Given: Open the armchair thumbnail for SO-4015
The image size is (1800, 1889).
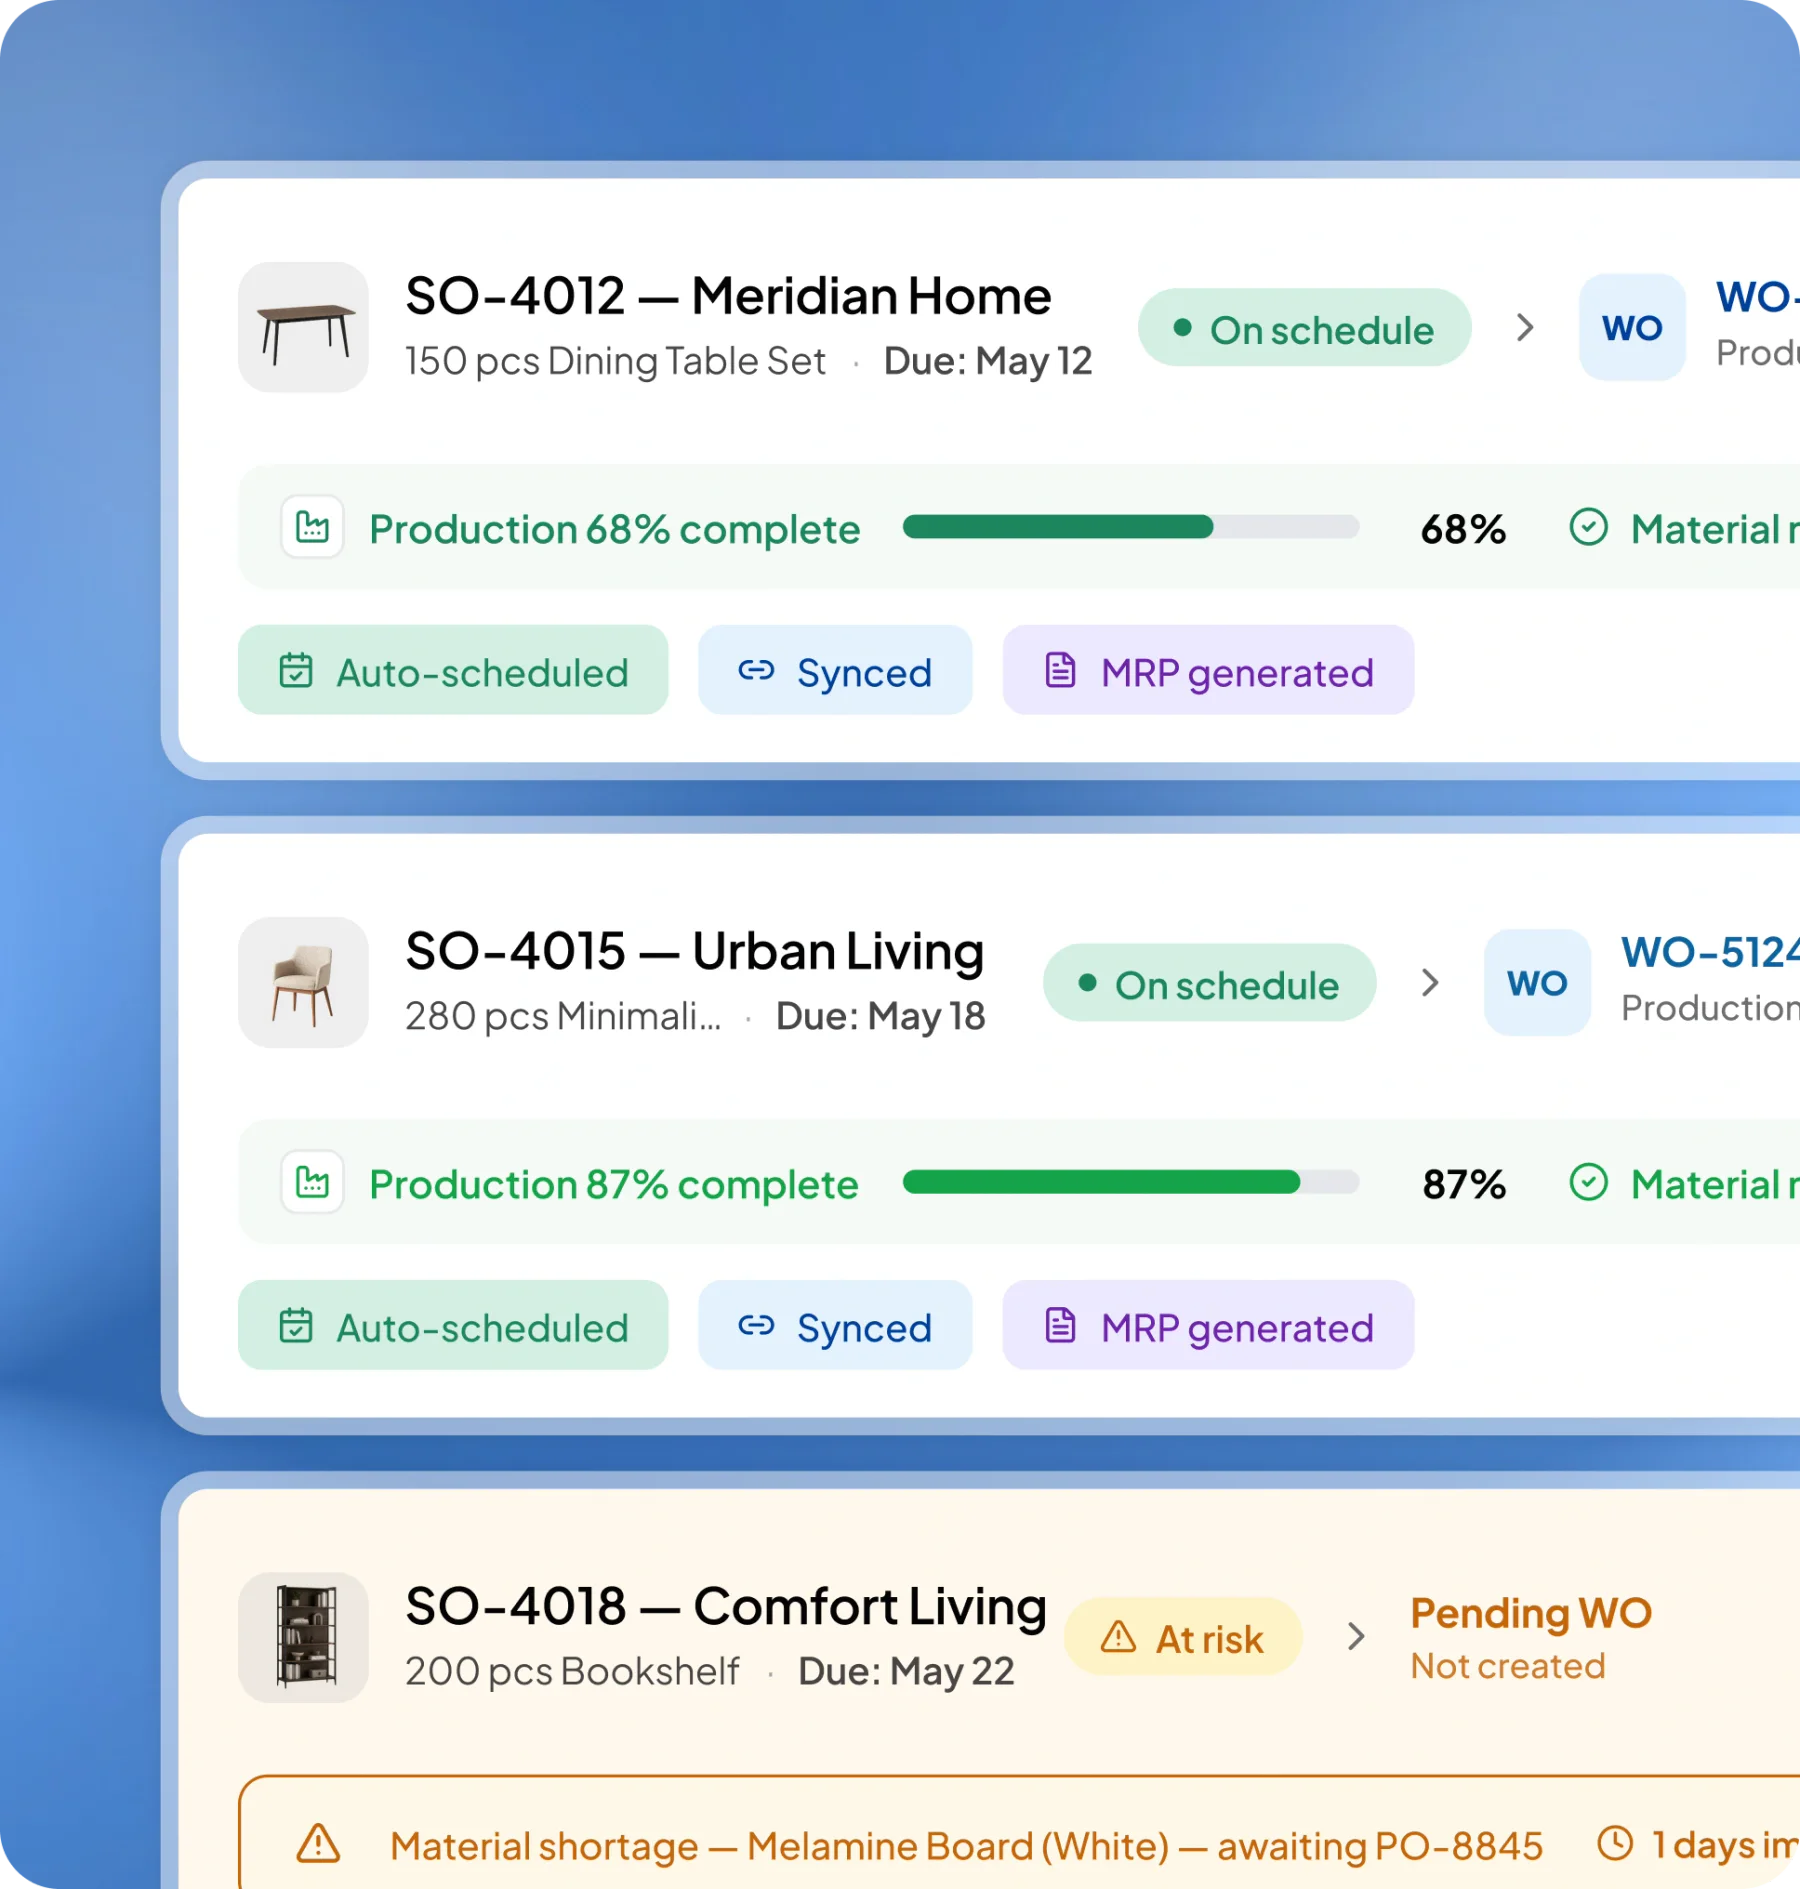Looking at the screenshot, I should pos(303,982).
